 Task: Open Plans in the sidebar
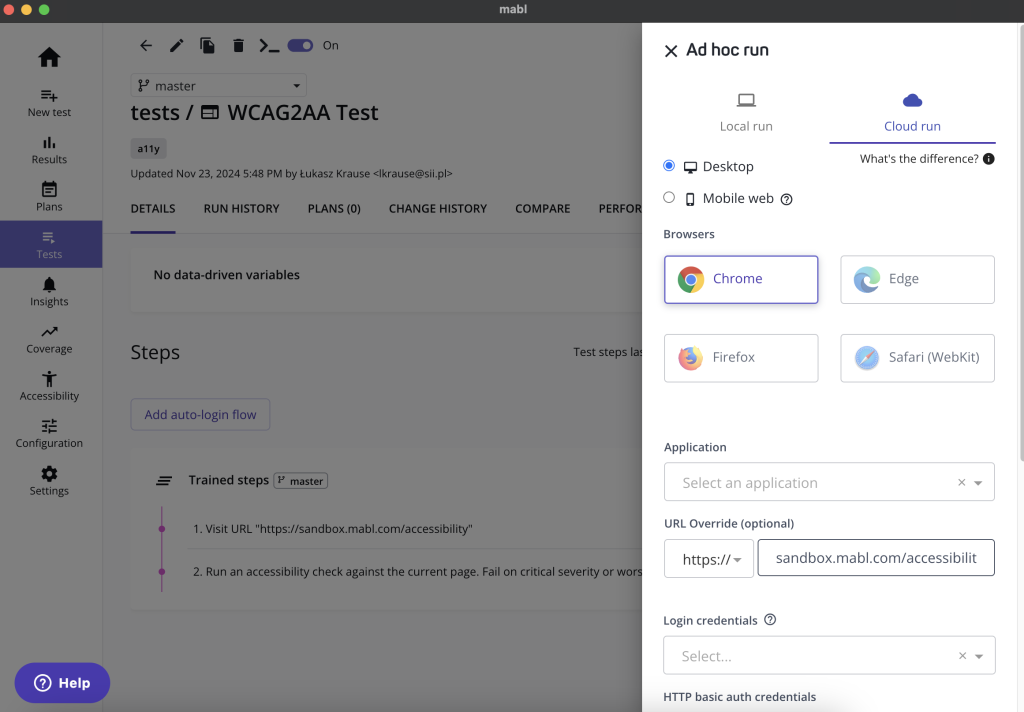click(x=49, y=197)
